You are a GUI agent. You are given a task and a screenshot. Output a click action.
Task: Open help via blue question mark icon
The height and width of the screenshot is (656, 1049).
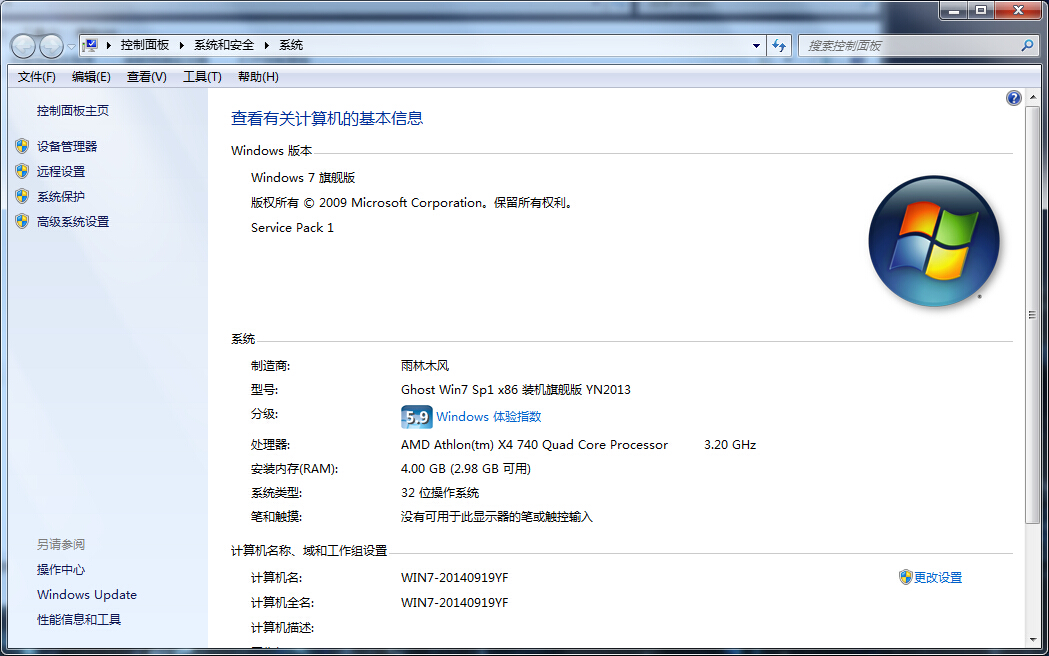coord(1014,98)
